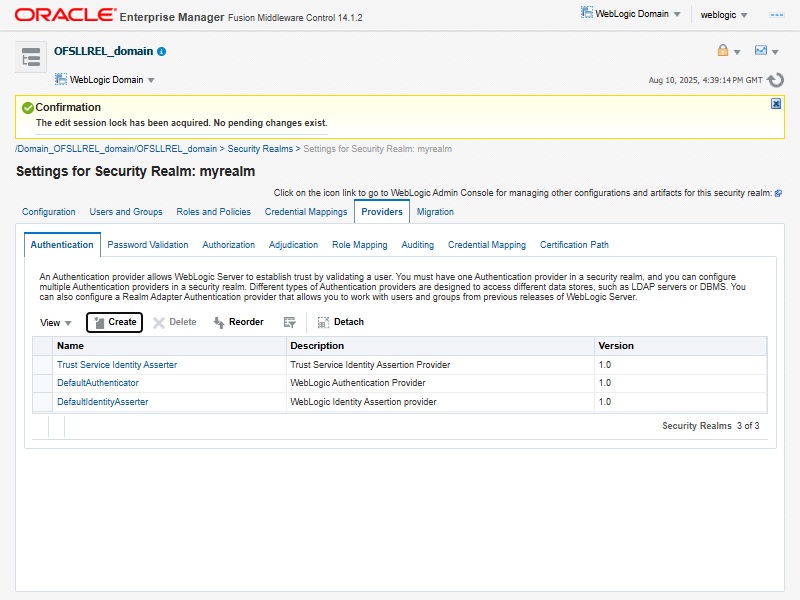Open the lock Change Center dropdown
The width and height of the screenshot is (800, 600).
[728, 51]
